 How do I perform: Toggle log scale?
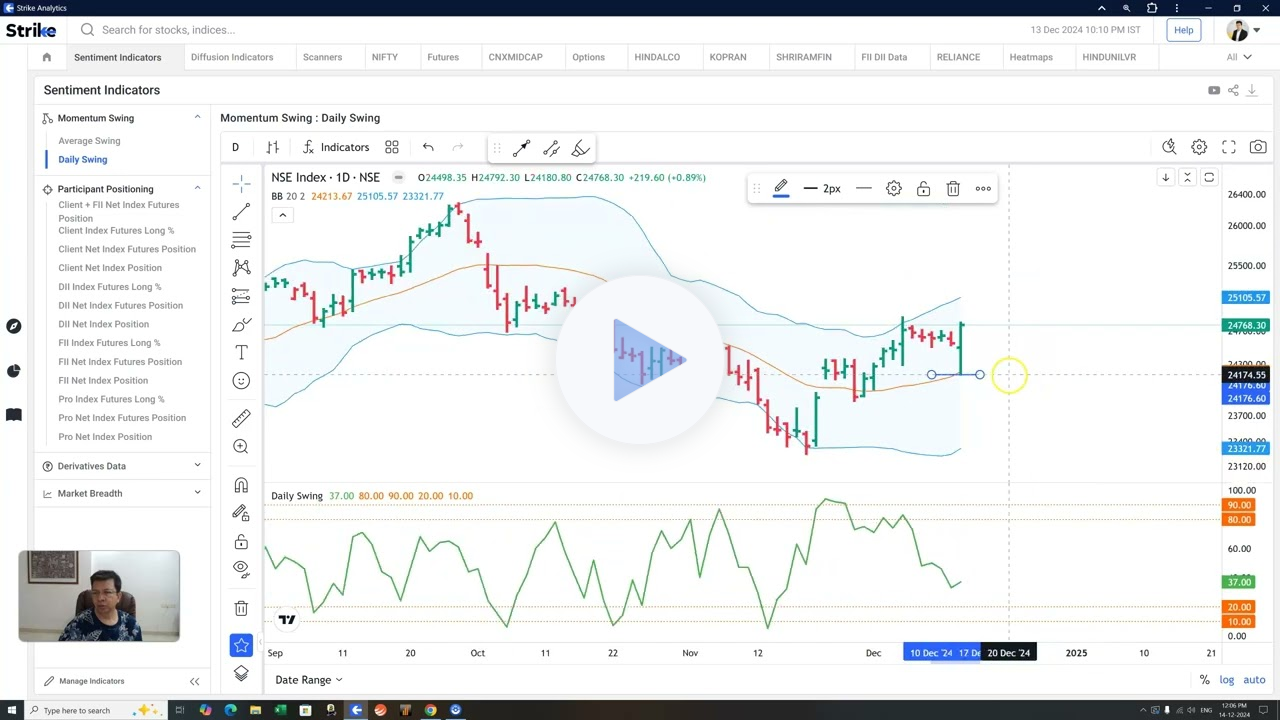[x=1227, y=680]
